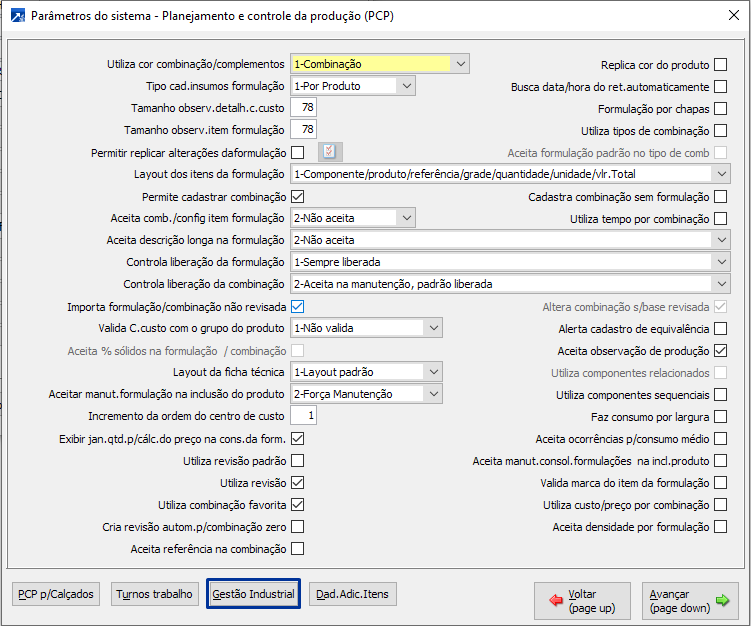Check Aceita densidade por formulação
This screenshot has width=751, height=626.
[720, 527]
